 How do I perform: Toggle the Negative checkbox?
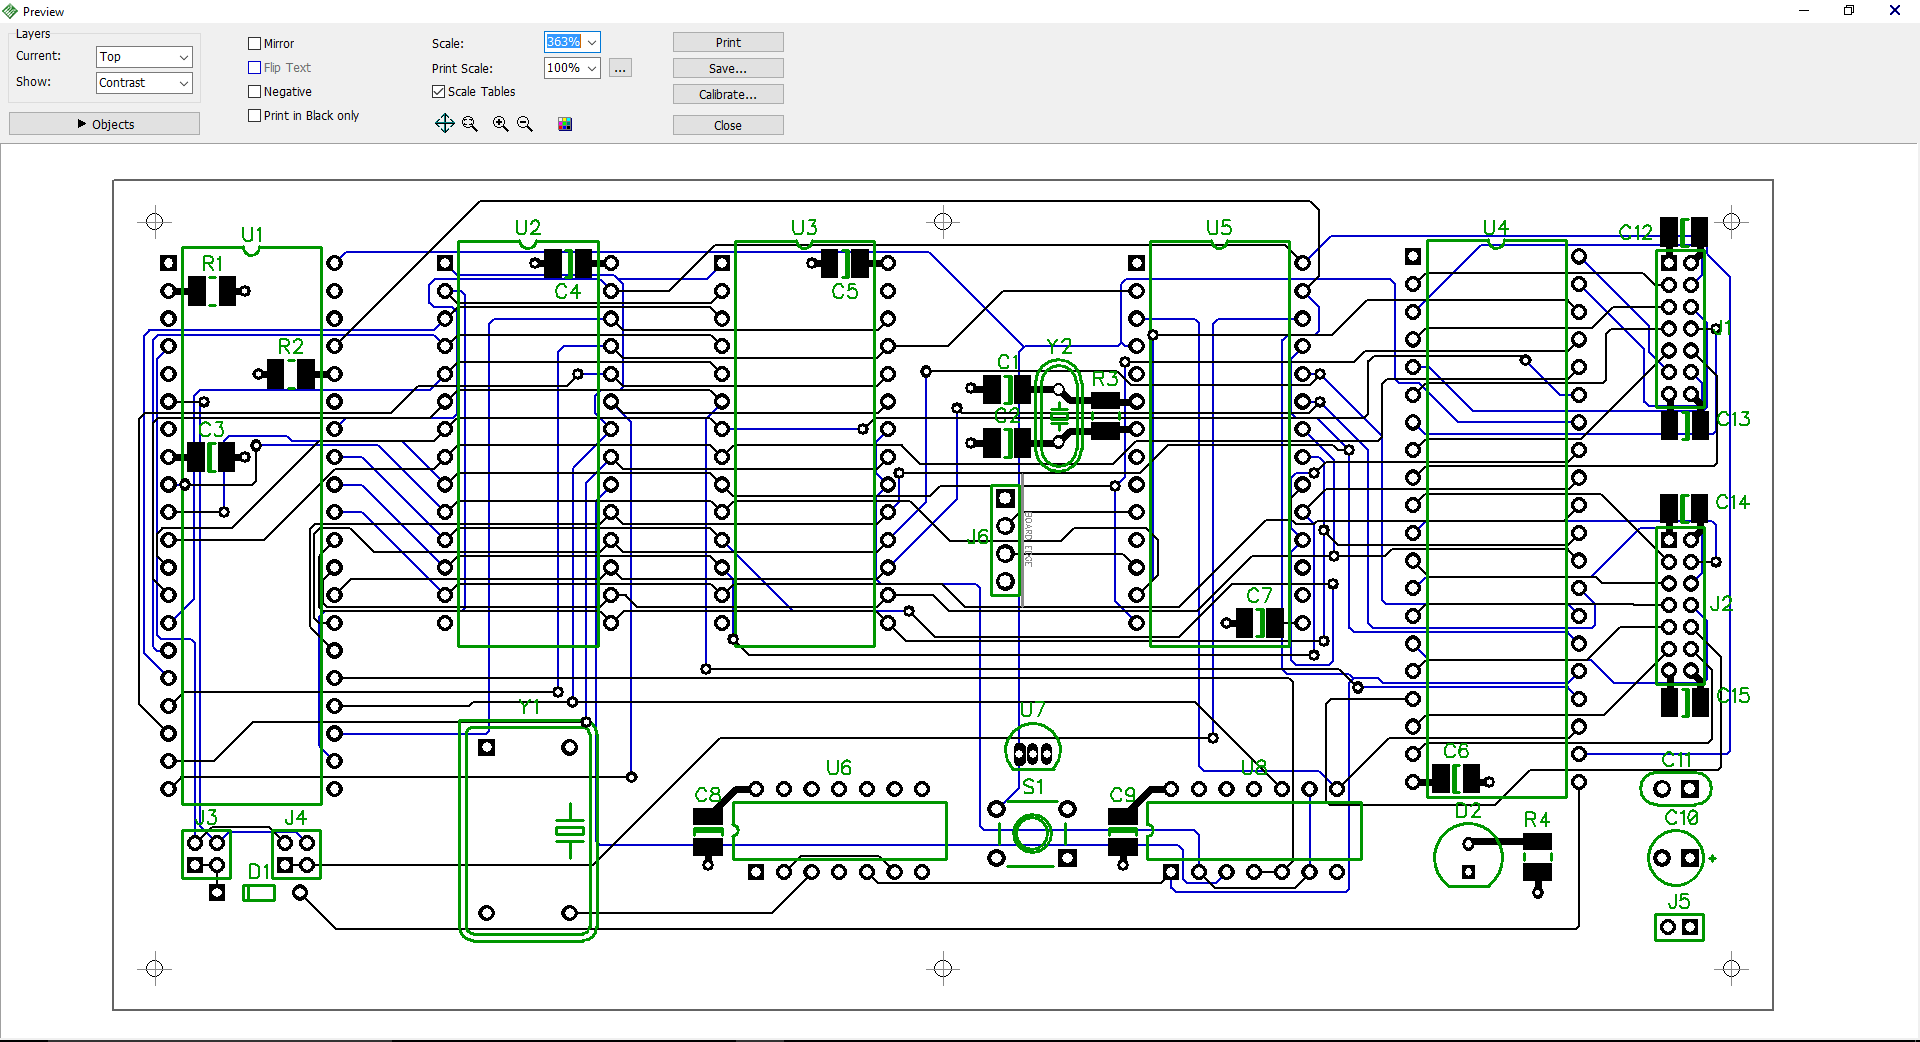[255, 92]
